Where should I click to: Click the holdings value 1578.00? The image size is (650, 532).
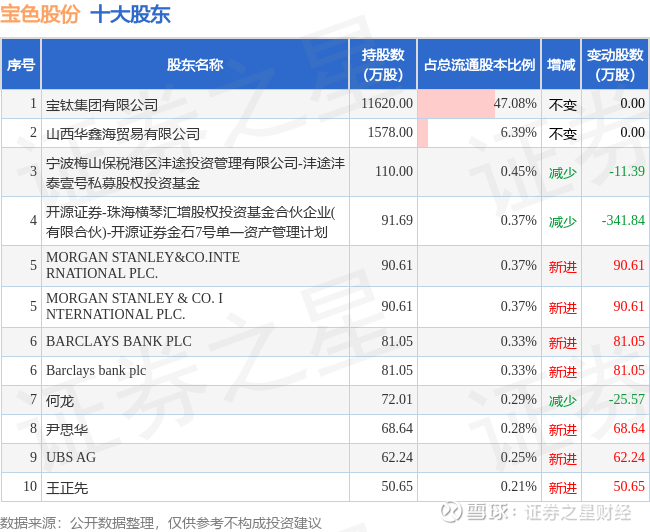pos(390,132)
